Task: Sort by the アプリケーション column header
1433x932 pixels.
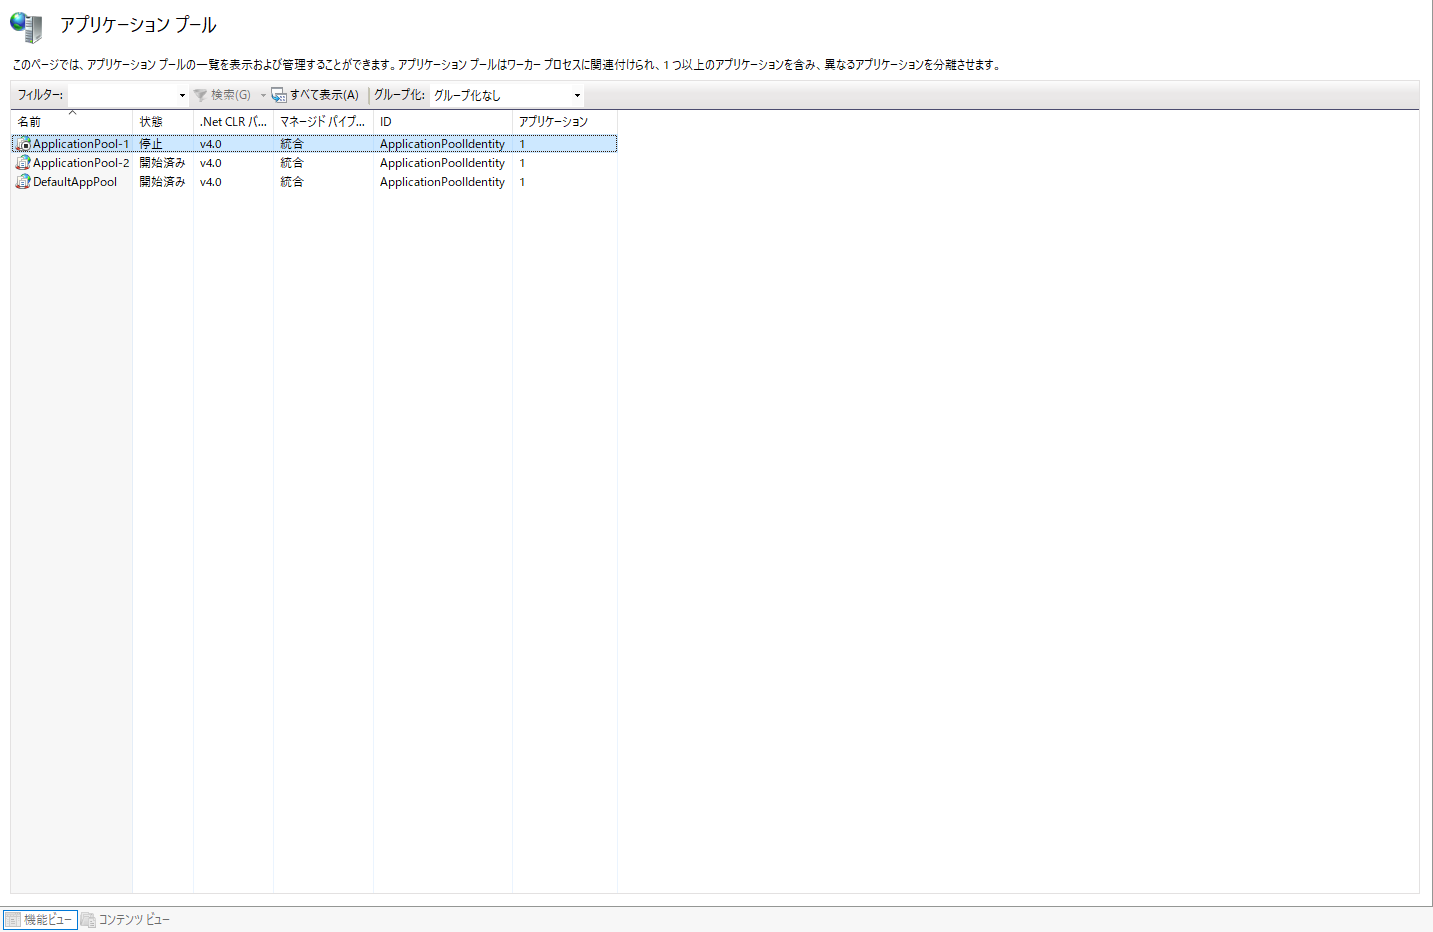Action: (565, 122)
